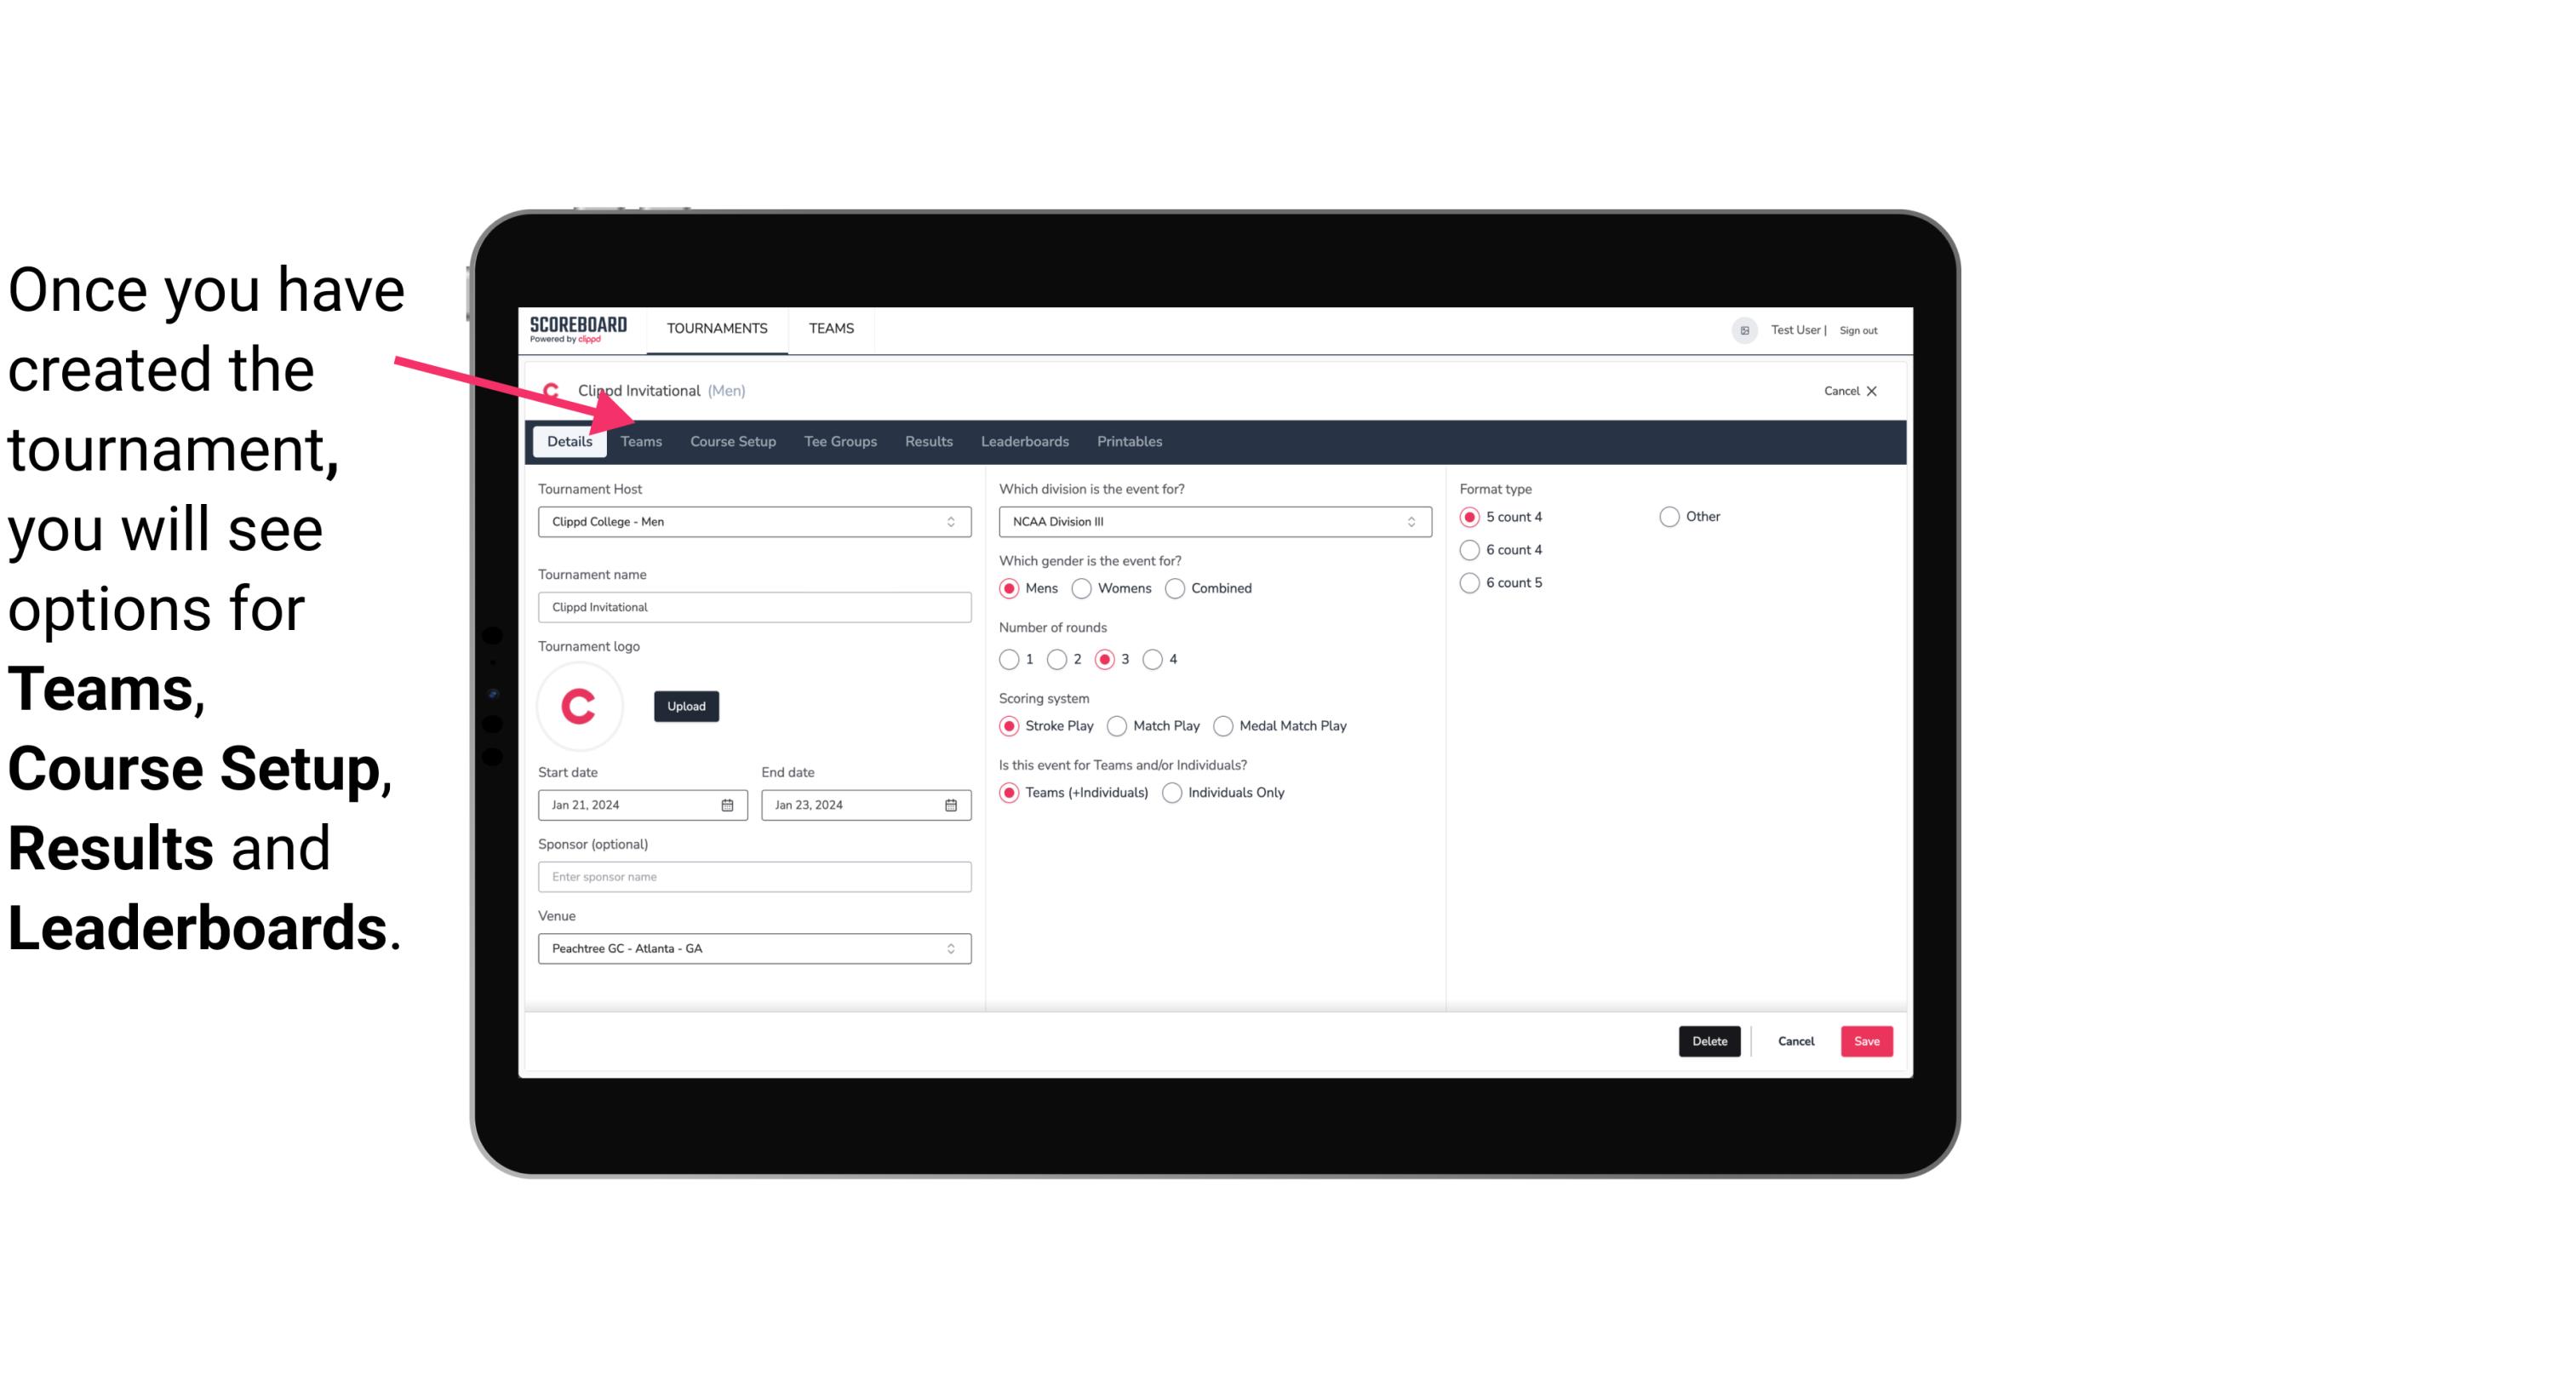Select the Womens gender radio button
The height and width of the screenshot is (1386, 2576).
(1084, 587)
